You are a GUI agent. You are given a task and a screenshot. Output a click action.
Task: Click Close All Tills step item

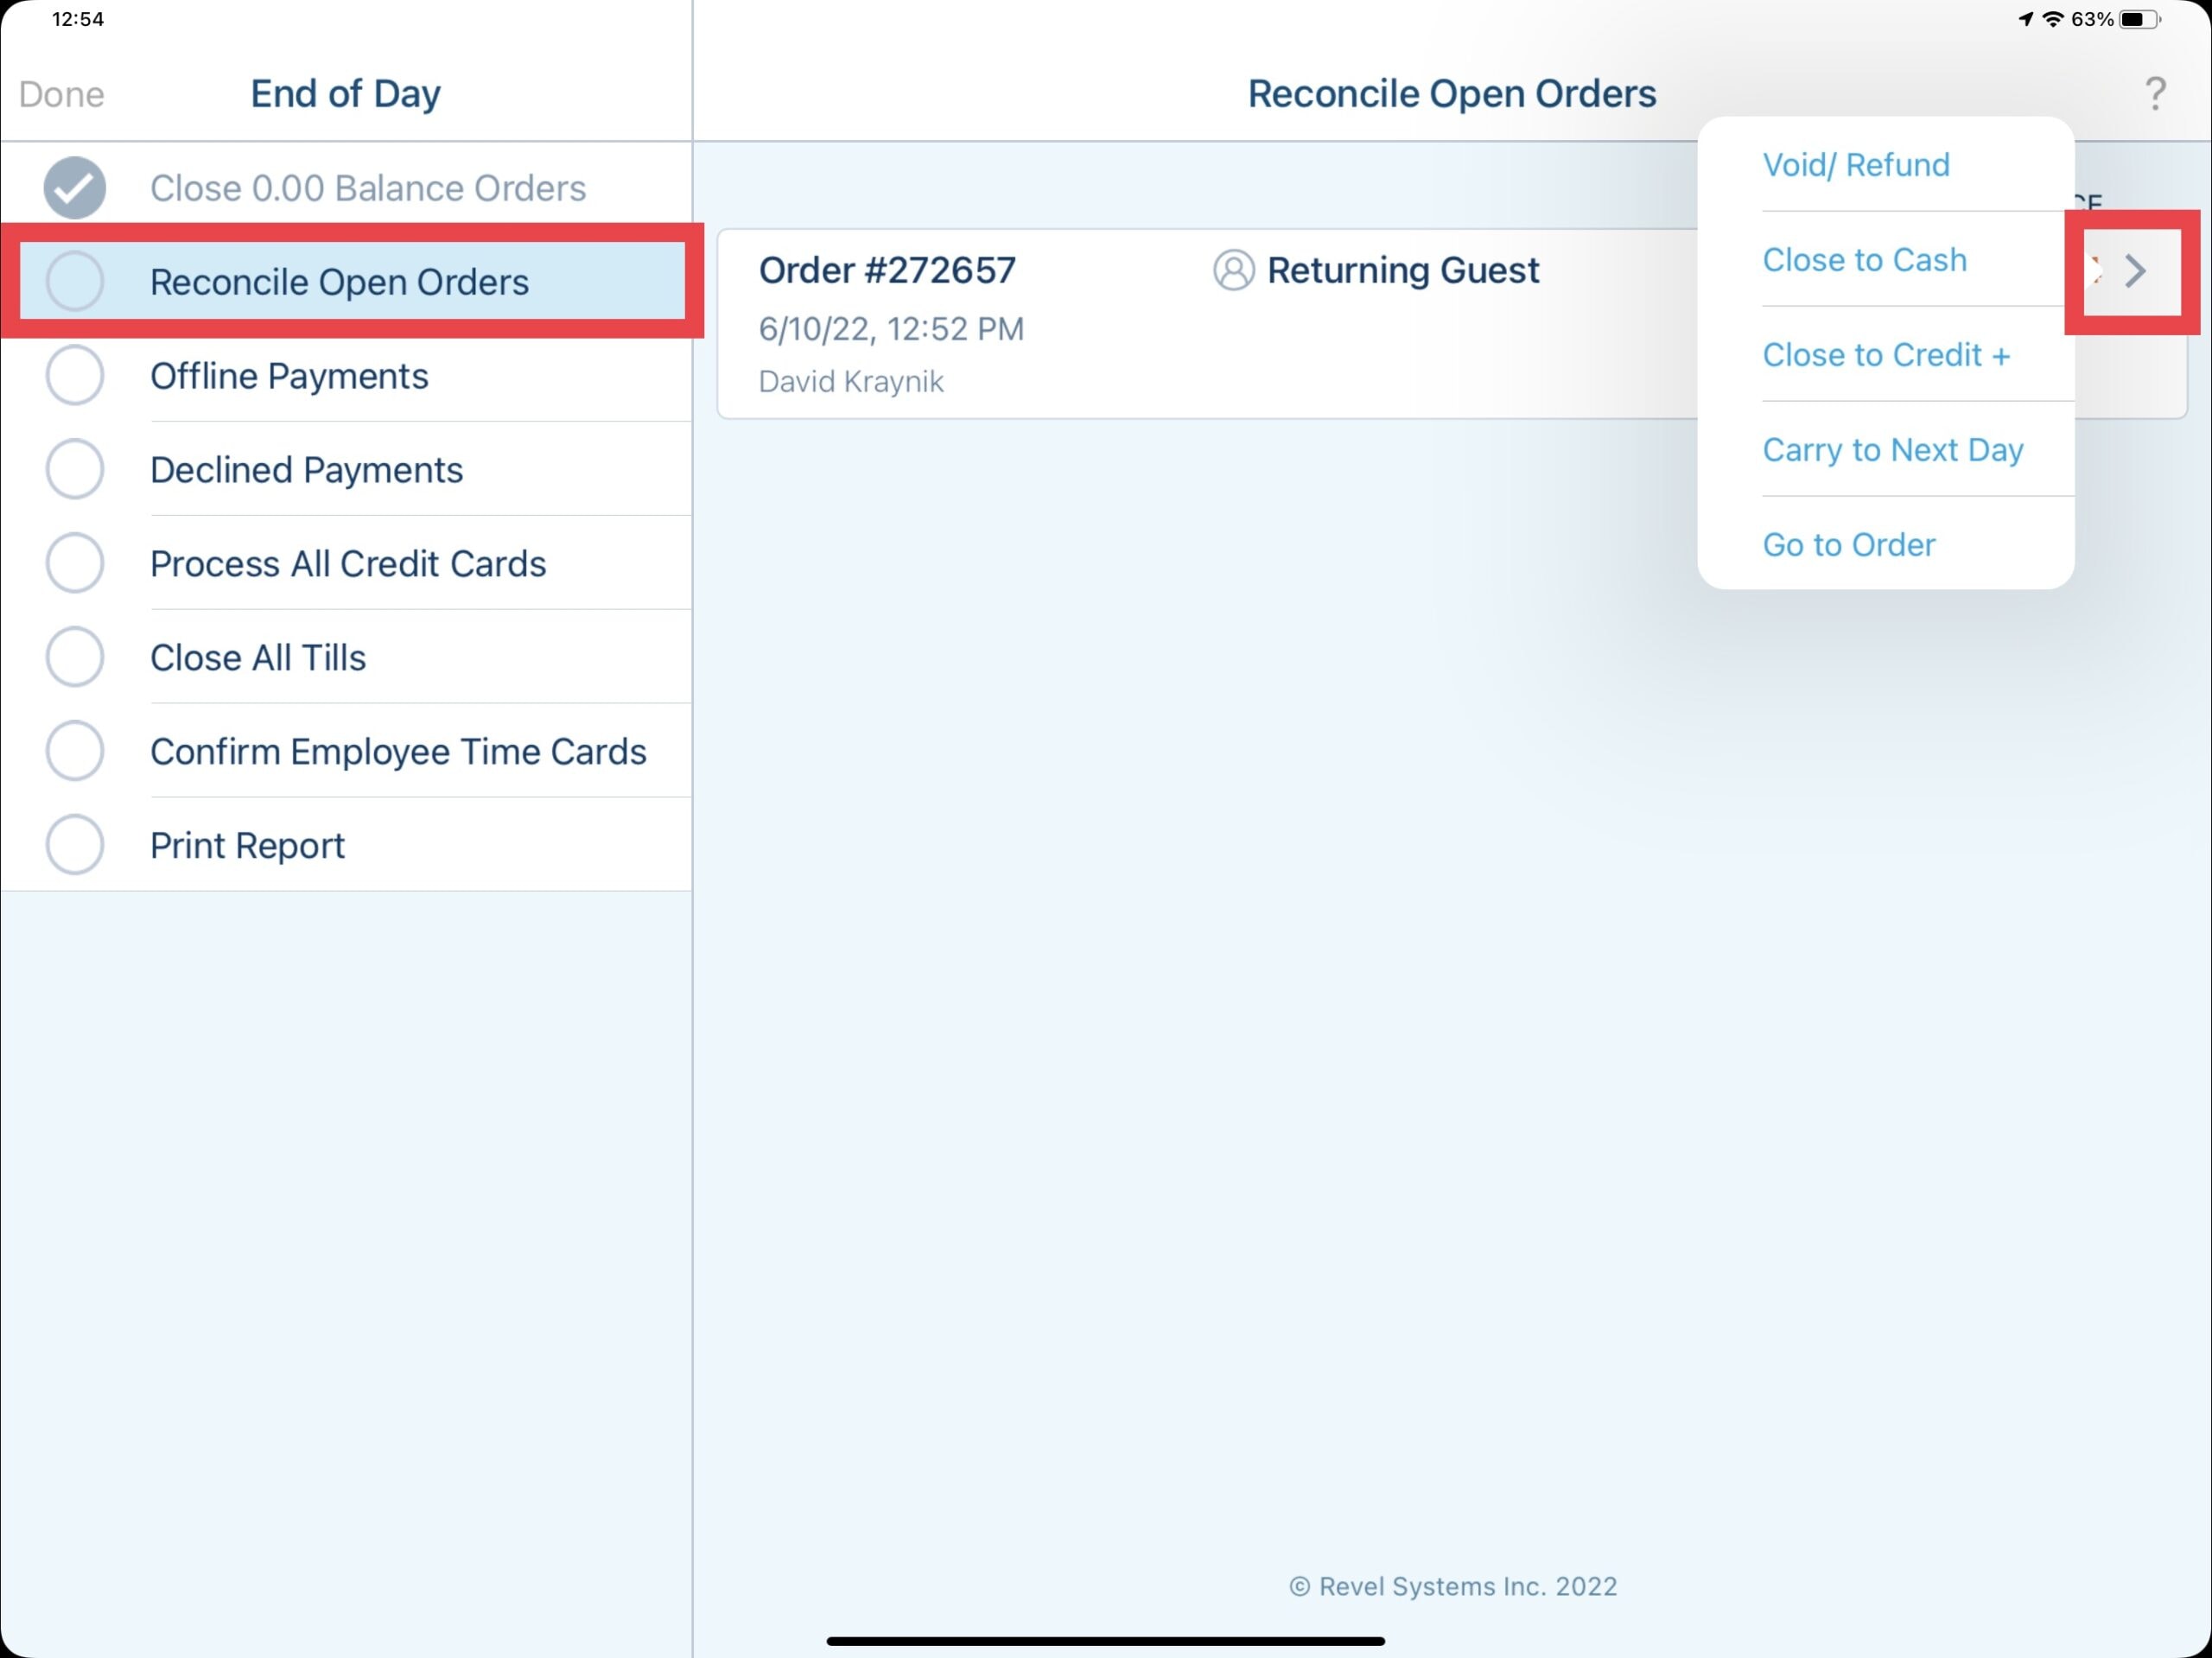click(x=257, y=658)
